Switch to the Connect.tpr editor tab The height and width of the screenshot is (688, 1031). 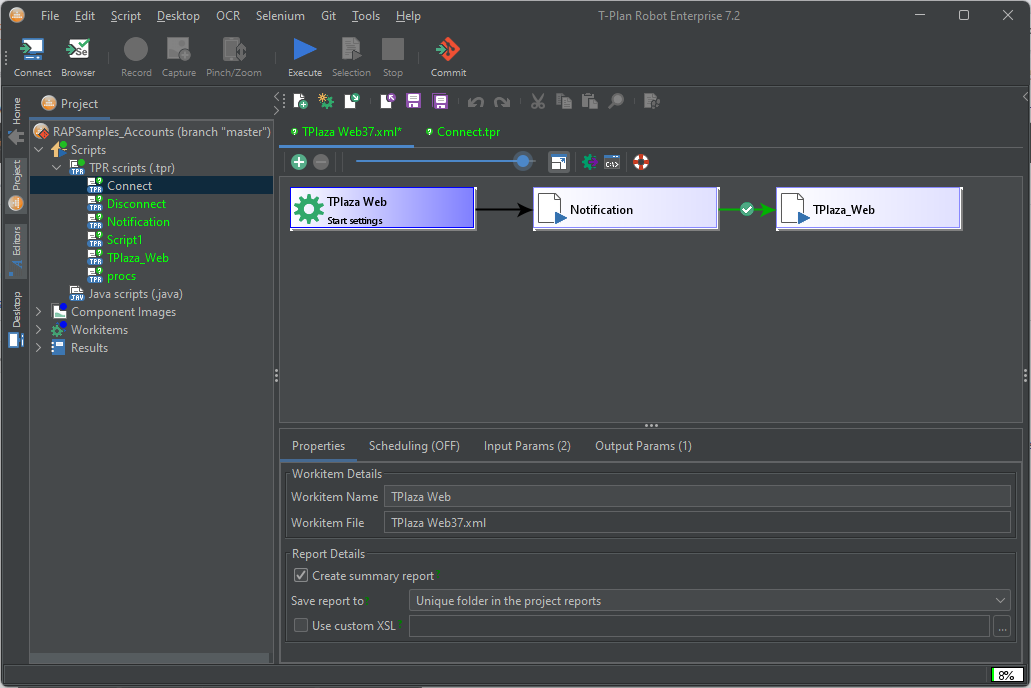pyautogui.click(x=468, y=132)
